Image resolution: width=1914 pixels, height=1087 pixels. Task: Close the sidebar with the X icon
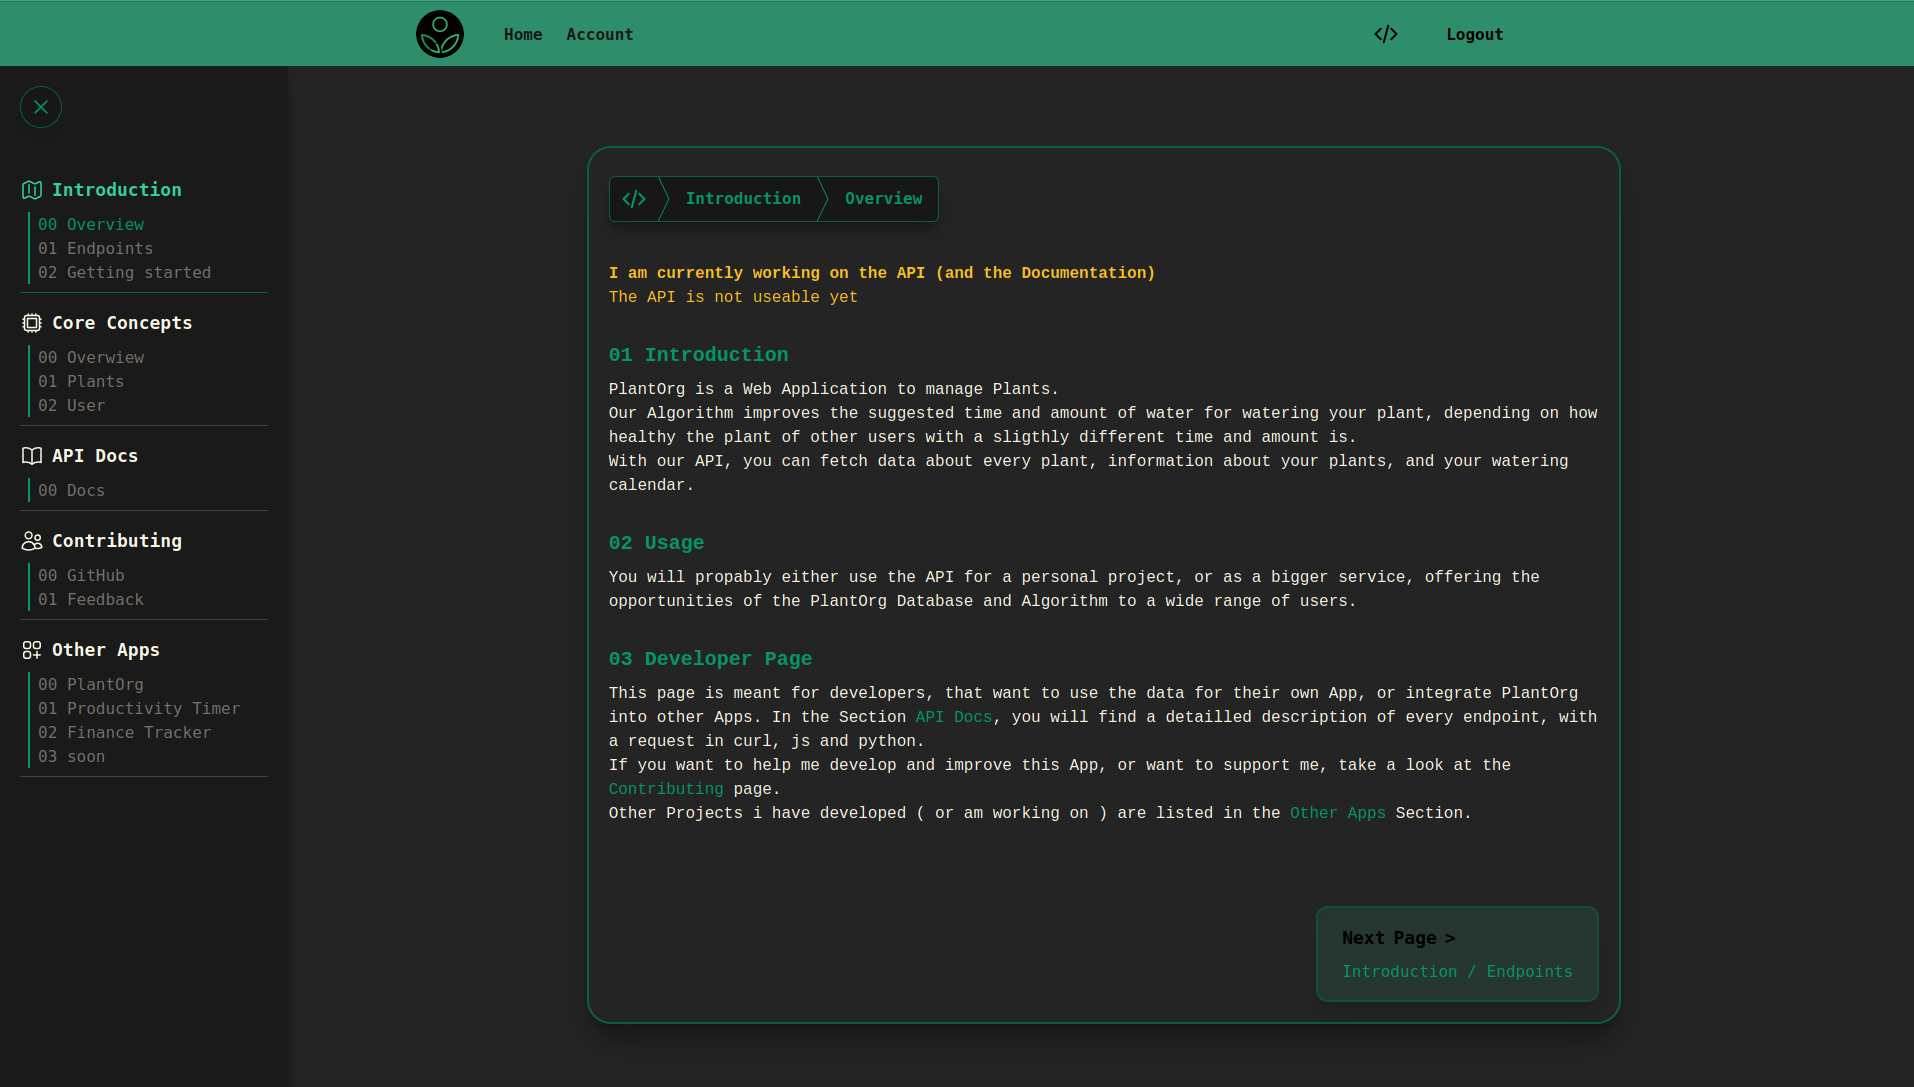point(41,107)
